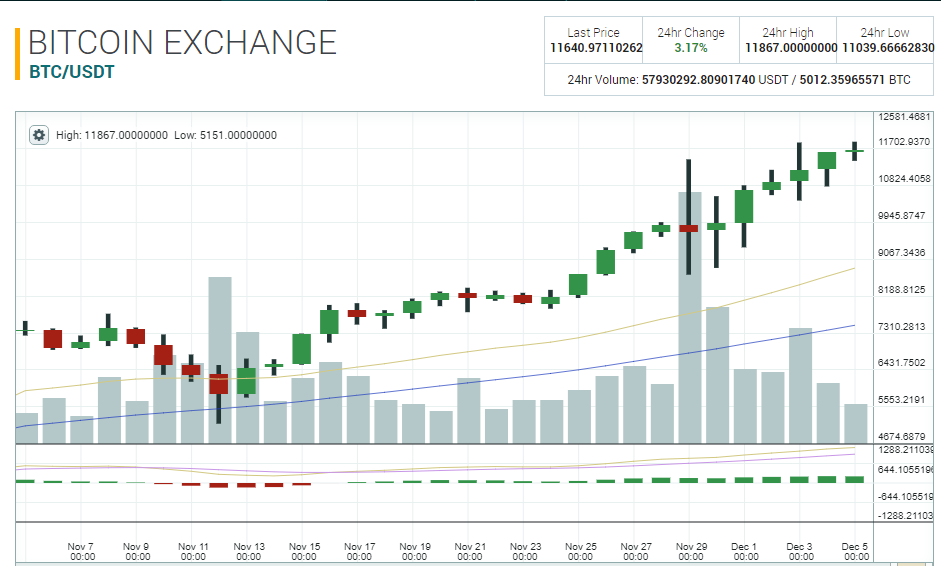The width and height of the screenshot is (941, 566).
Task: Click the tallest volume bar at Nov 29
Action: click(690, 318)
